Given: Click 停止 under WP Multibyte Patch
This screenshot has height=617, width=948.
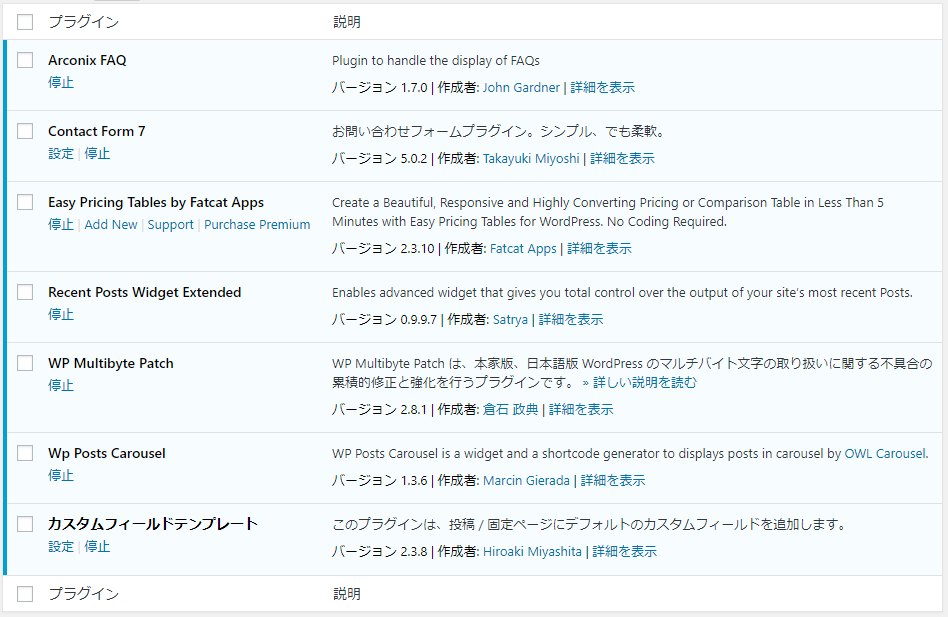Looking at the screenshot, I should [x=61, y=385].
